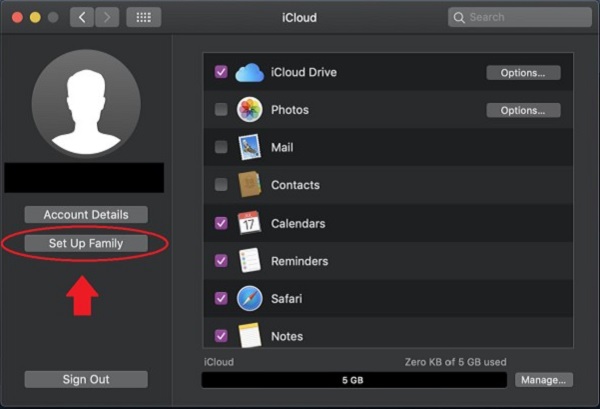Click the 'Calendars' label text
This screenshot has width=600, height=409.
click(x=298, y=223)
